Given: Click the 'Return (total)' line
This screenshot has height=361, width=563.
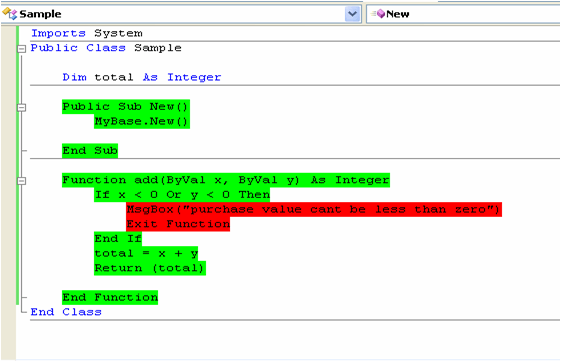Looking at the screenshot, I should click(150, 268).
